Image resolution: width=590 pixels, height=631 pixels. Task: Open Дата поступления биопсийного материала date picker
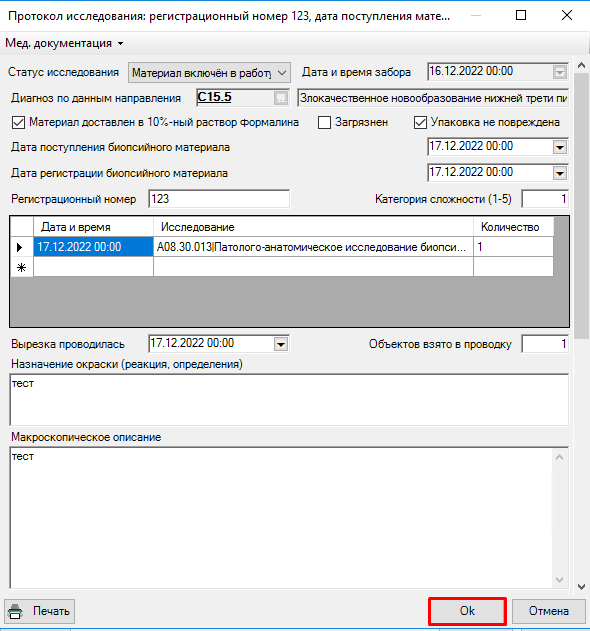(x=560, y=147)
